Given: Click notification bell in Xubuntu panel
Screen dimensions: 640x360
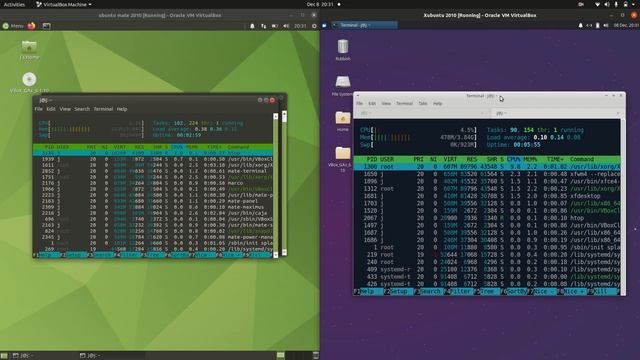Looking at the screenshot, I should click(580, 25).
